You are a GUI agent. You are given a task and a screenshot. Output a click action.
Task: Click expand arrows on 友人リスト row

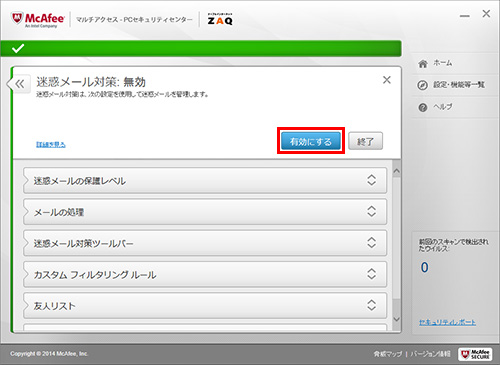tap(372, 305)
